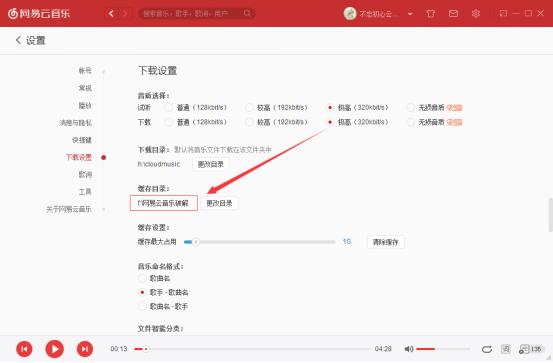Screen dimensions: 553x363
Task: Go back with the title bar back arrow
Action: (x=111, y=13)
